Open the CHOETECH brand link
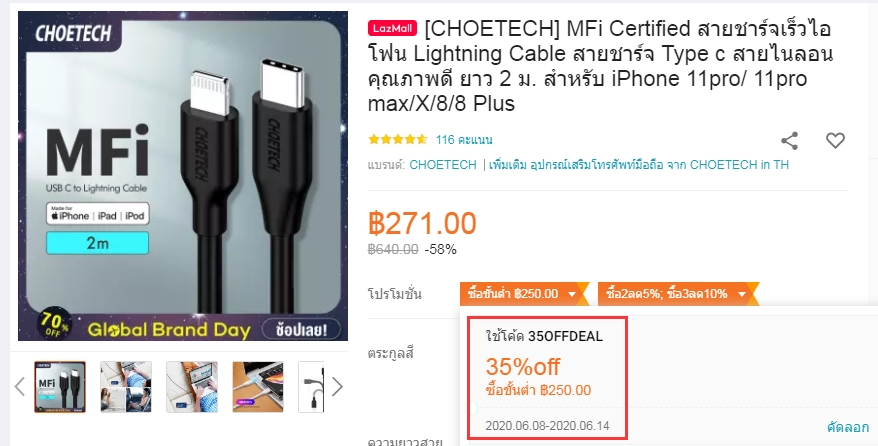878x446 pixels. click(442, 165)
